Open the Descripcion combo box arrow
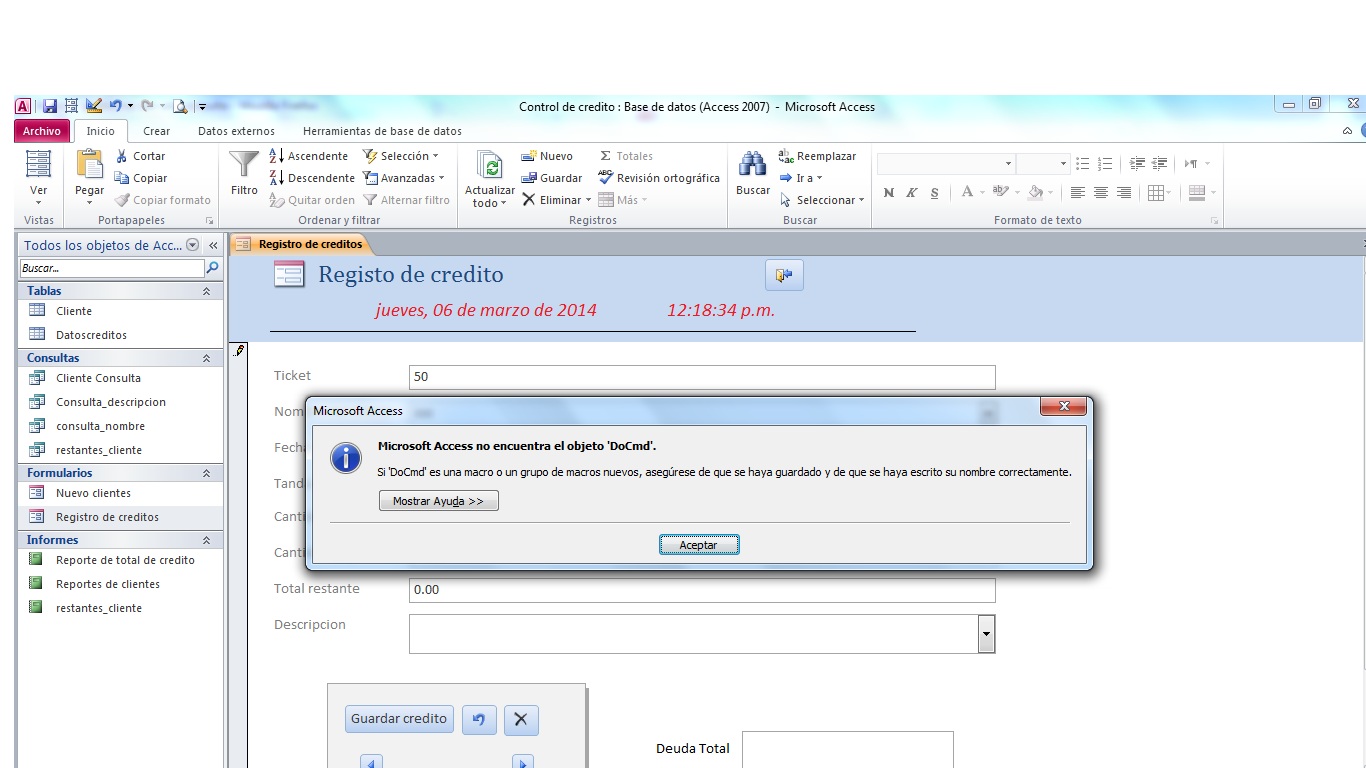This screenshot has height=768, width=1366. [x=987, y=633]
